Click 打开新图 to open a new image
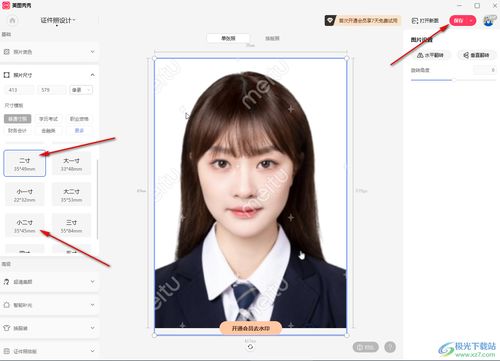The image size is (500, 361). 425,21
